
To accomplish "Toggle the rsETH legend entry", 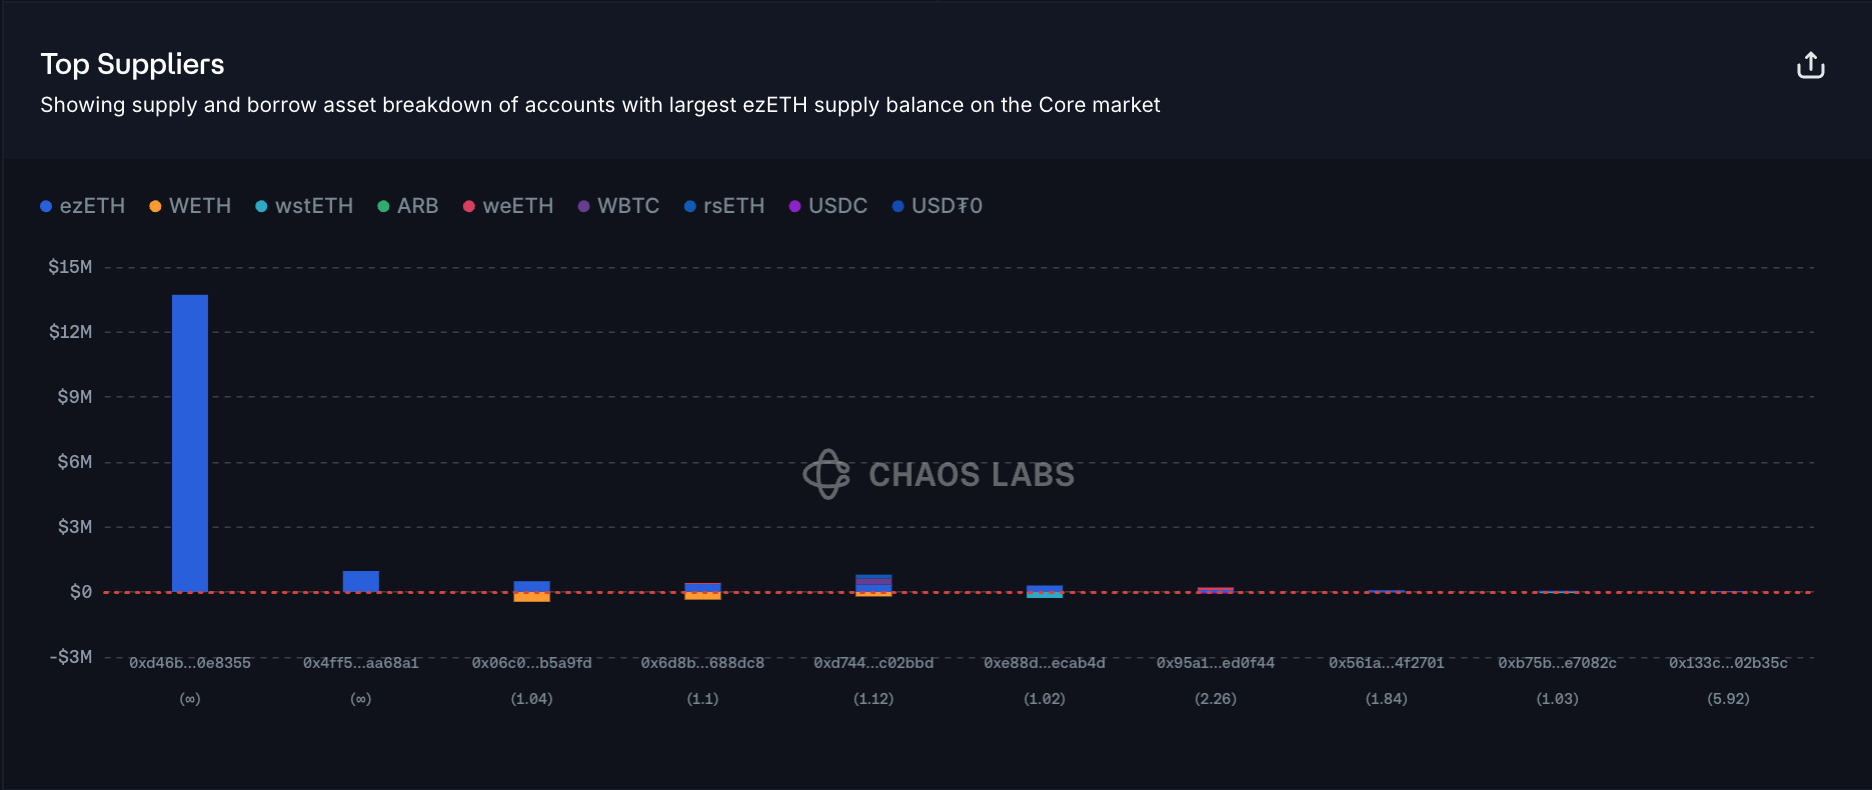I will tap(724, 206).
